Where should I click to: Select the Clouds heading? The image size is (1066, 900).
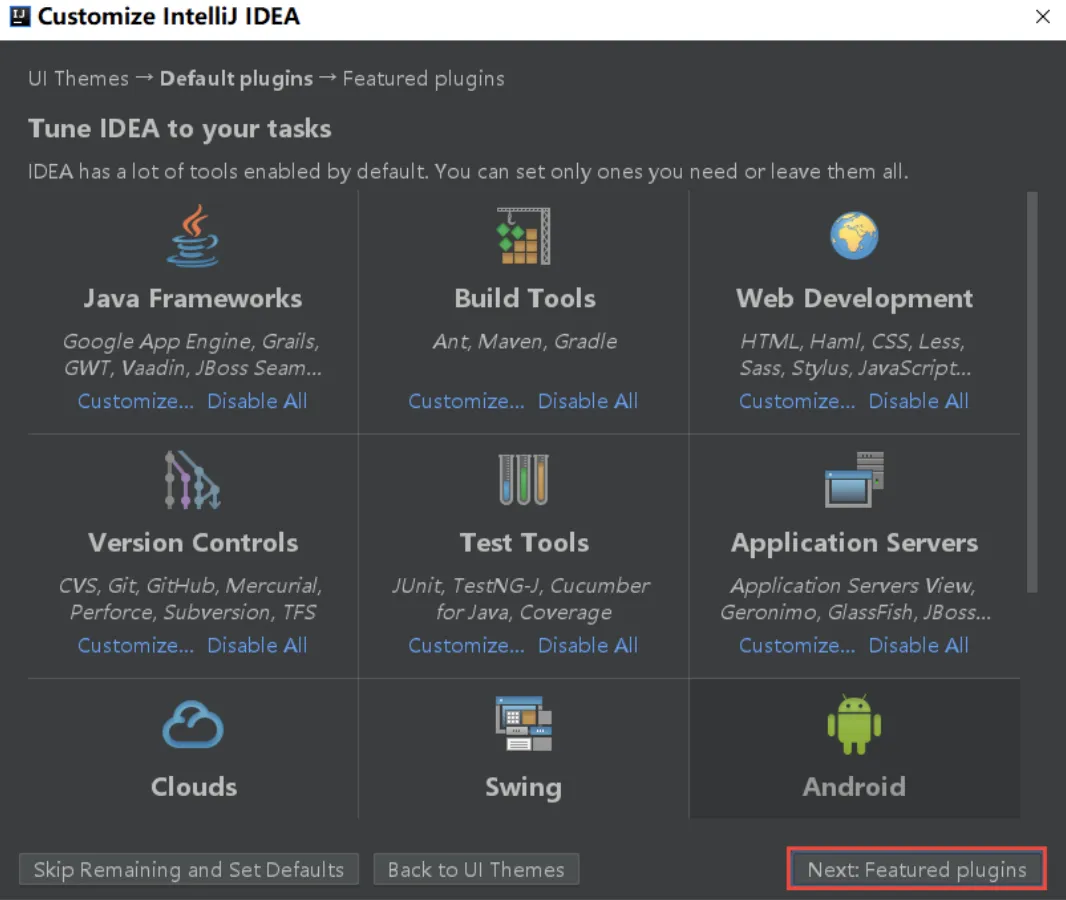click(194, 786)
